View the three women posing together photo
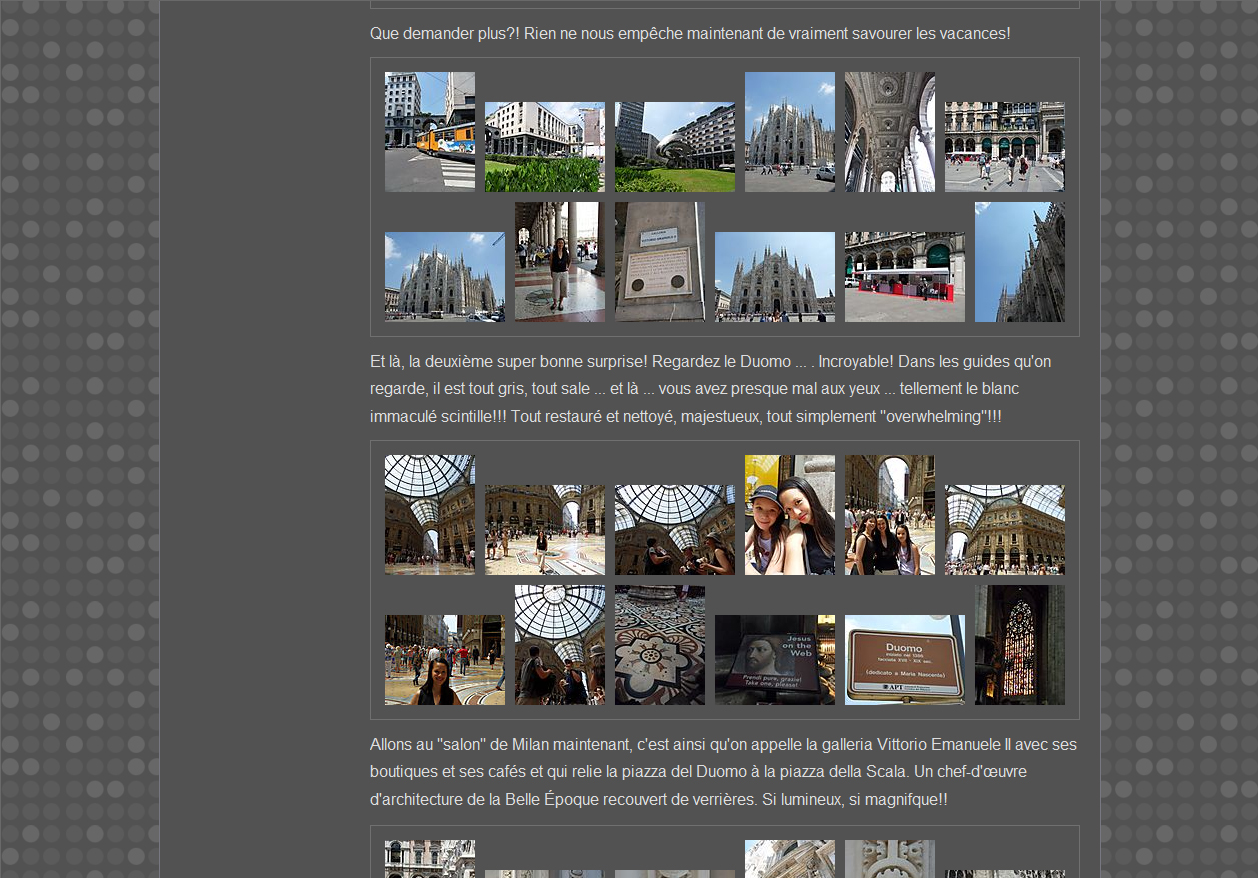Viewport: 1258px width, 878px height. pos(889,514)
